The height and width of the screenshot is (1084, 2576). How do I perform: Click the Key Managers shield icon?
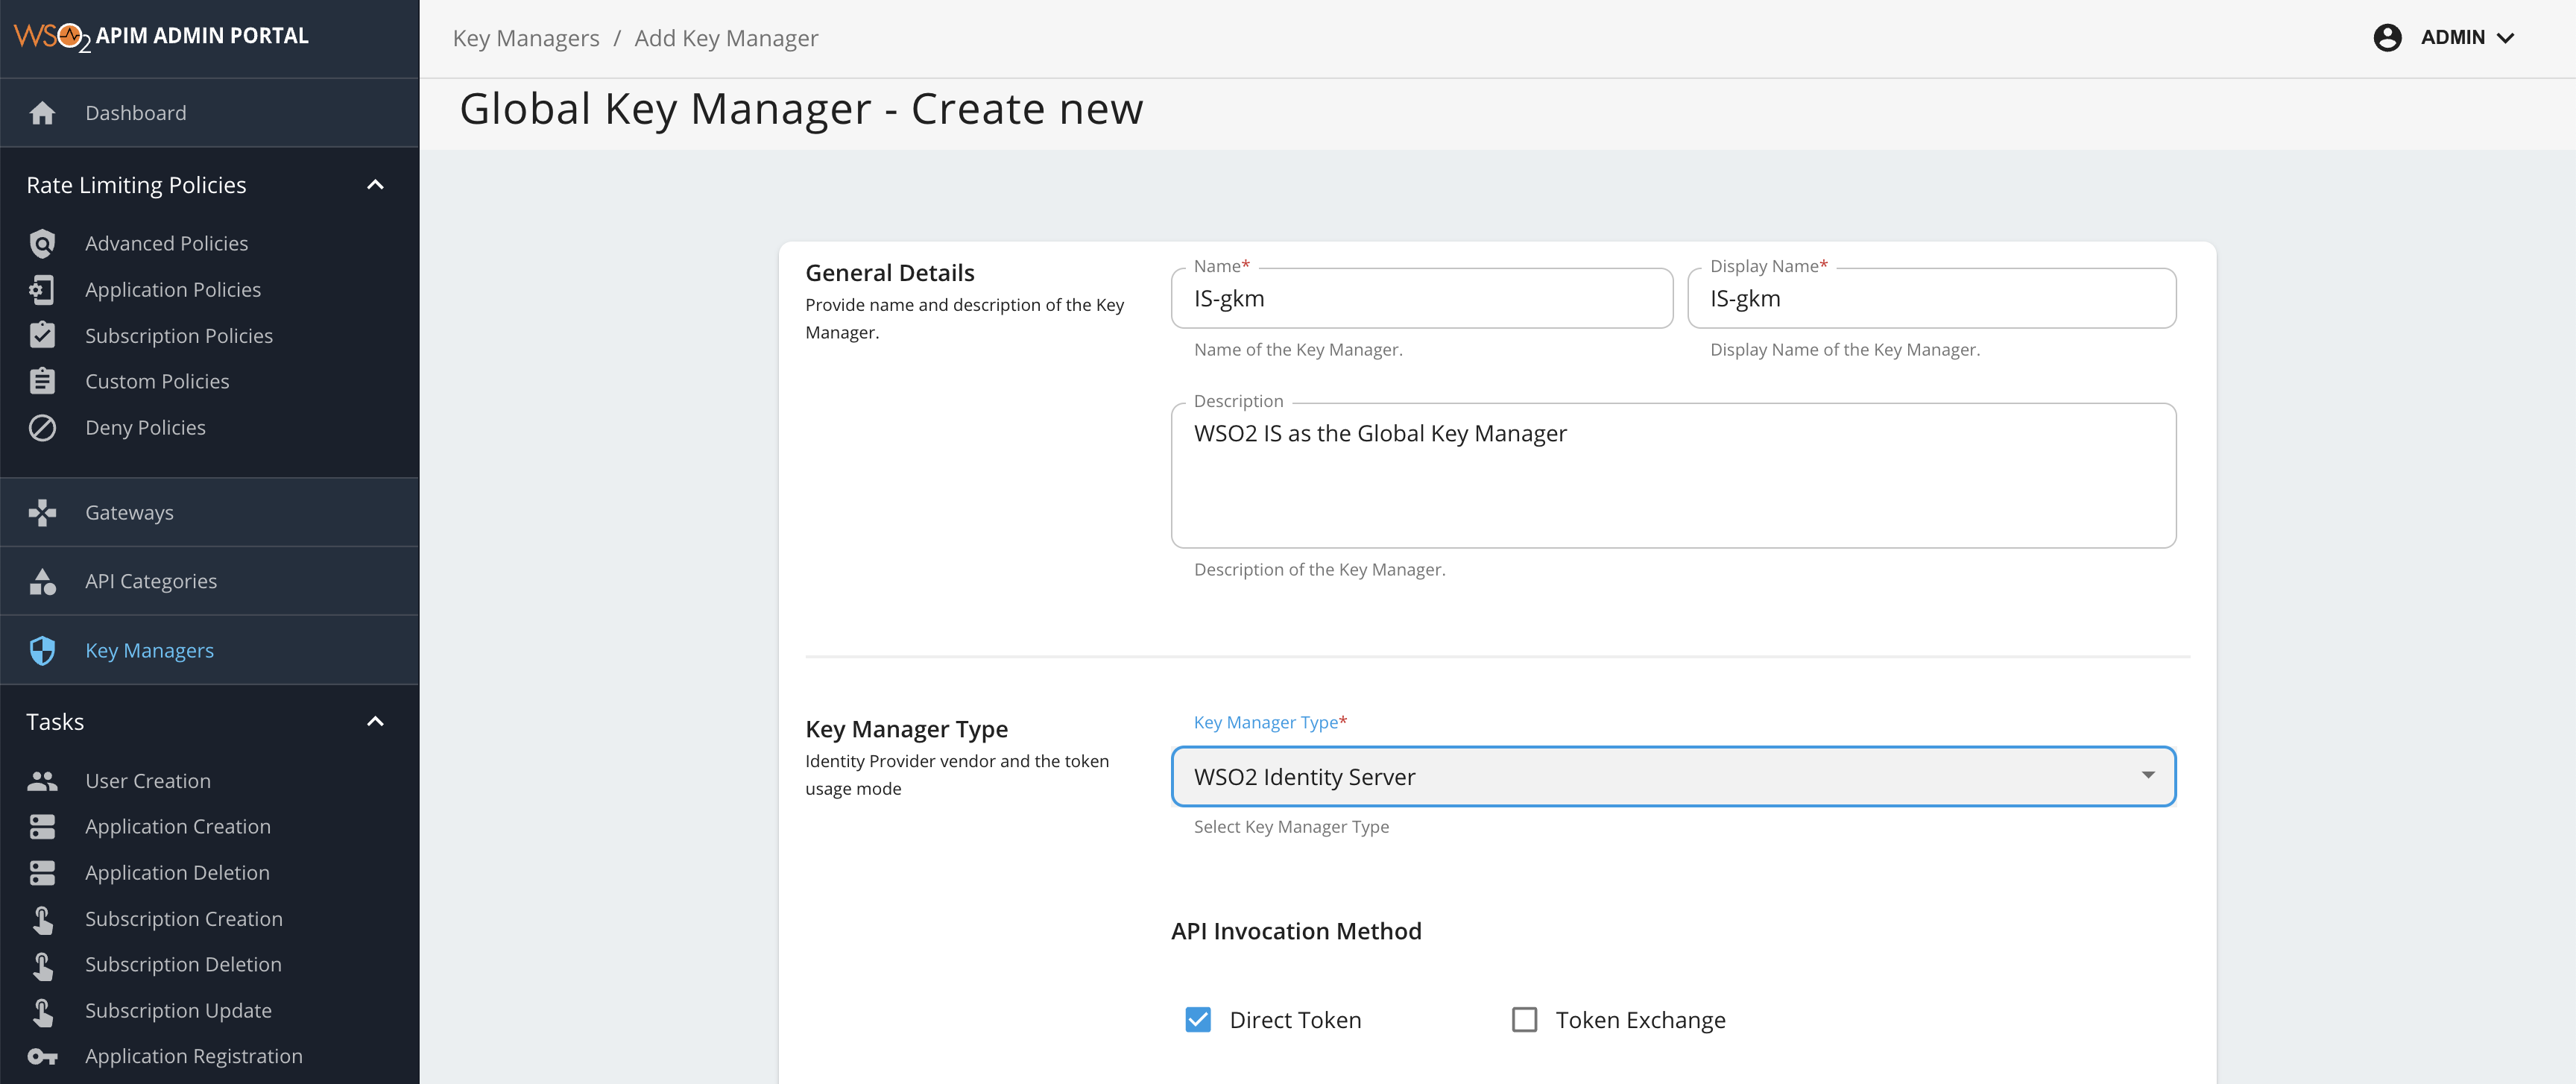(42, 649)
